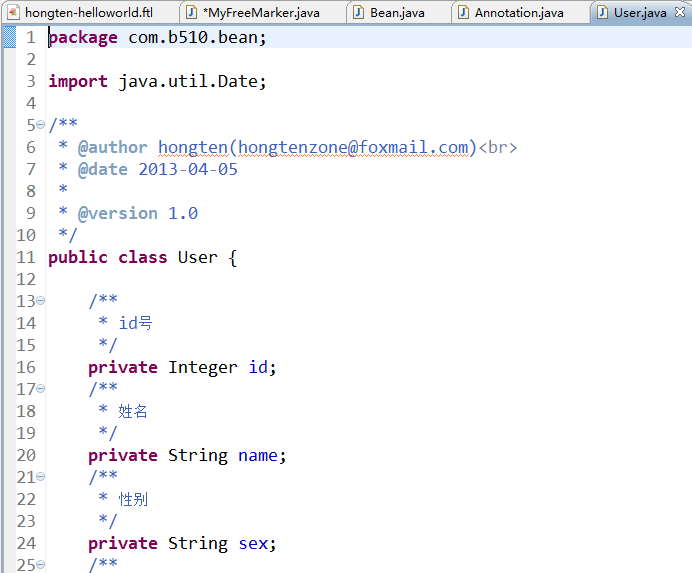Click the 'class' keyword on line 11
The height and width of the screenshot is (573, 692).
(143, 257)
